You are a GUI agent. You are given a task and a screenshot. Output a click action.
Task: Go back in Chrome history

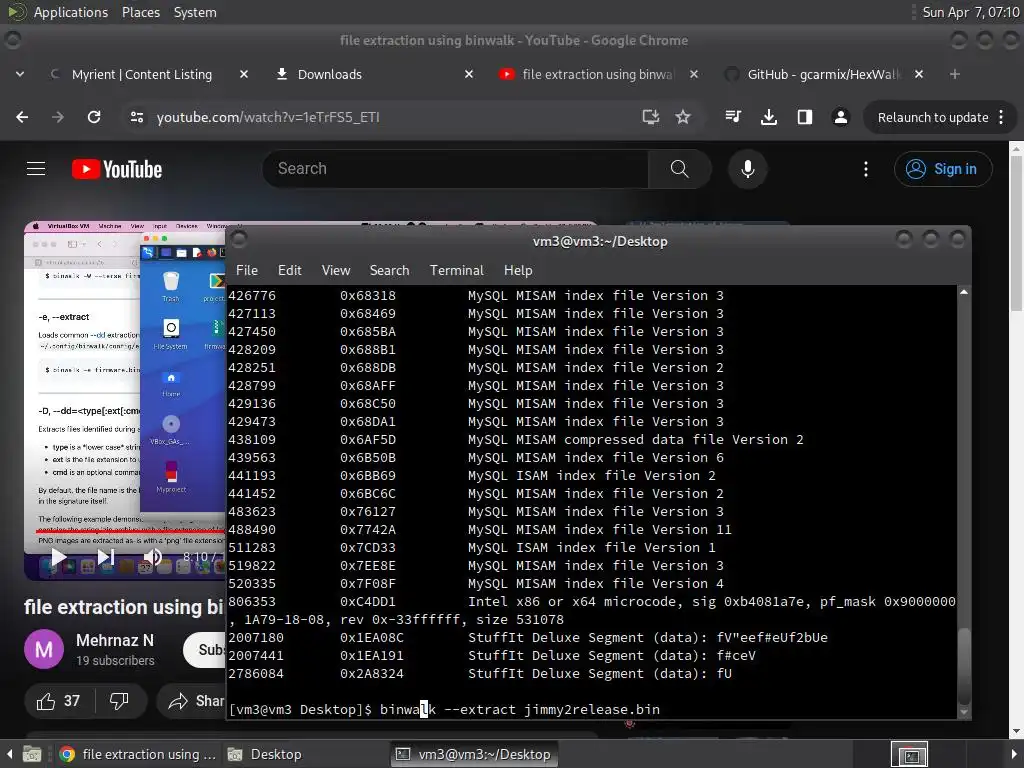pos(22,117)
